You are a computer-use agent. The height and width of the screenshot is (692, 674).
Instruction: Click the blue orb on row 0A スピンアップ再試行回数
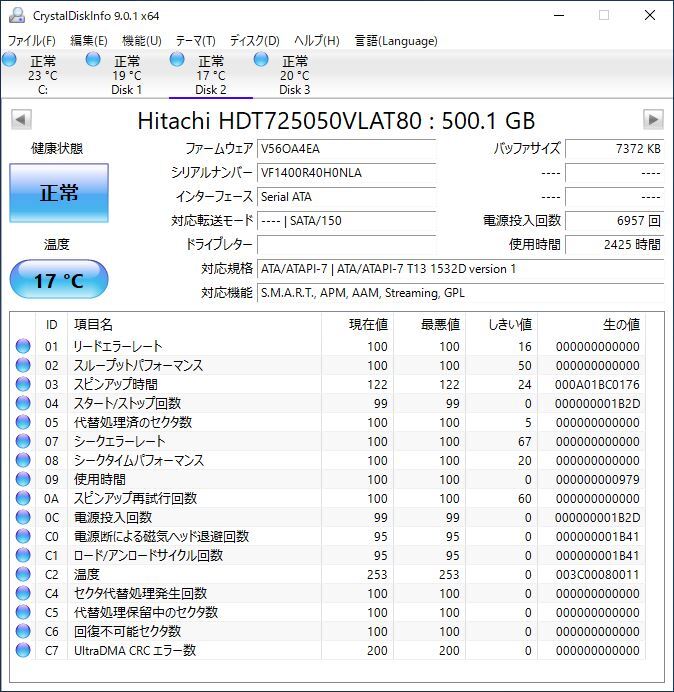(23, 498)
